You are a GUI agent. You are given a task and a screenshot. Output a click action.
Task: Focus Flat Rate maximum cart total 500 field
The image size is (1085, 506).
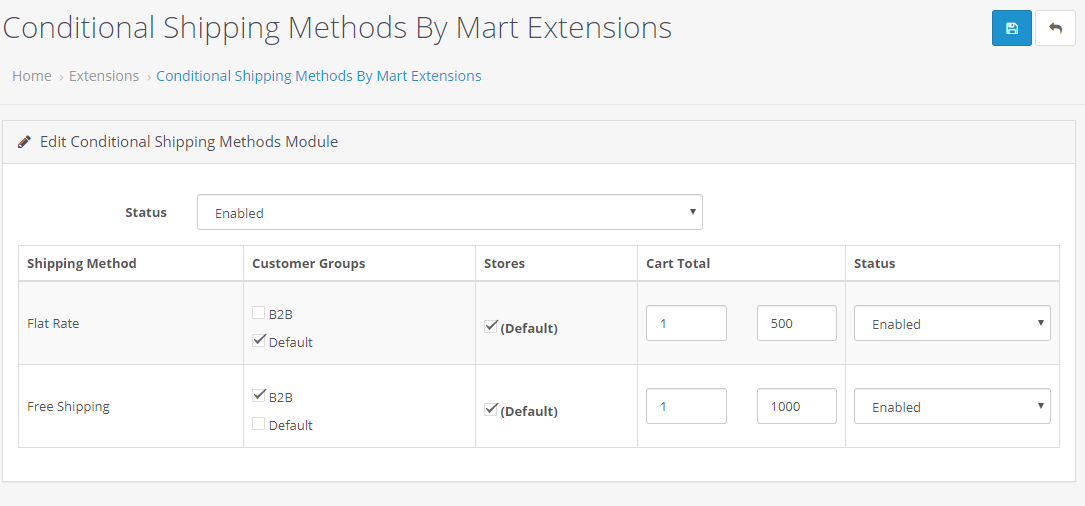[x=797, y=323]
